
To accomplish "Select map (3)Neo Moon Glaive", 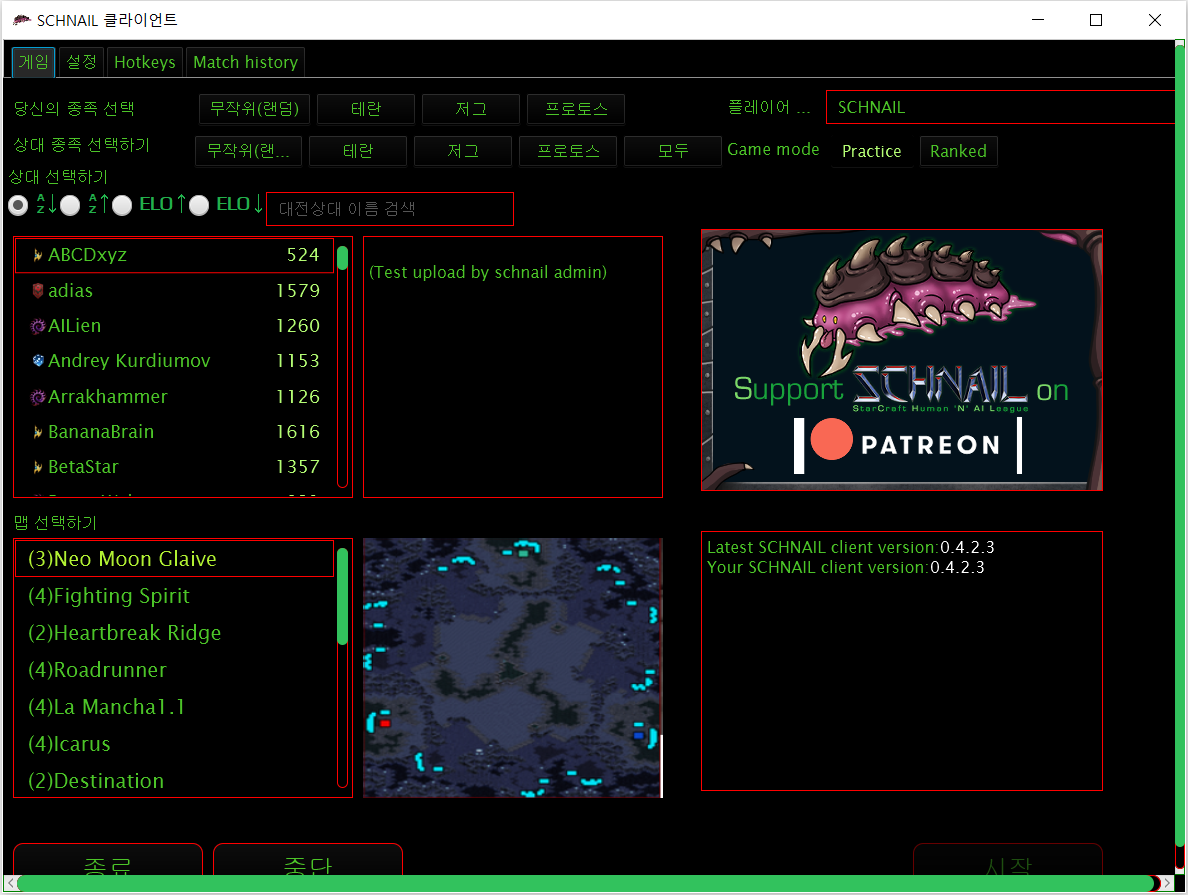I will (x=174, y=559).
